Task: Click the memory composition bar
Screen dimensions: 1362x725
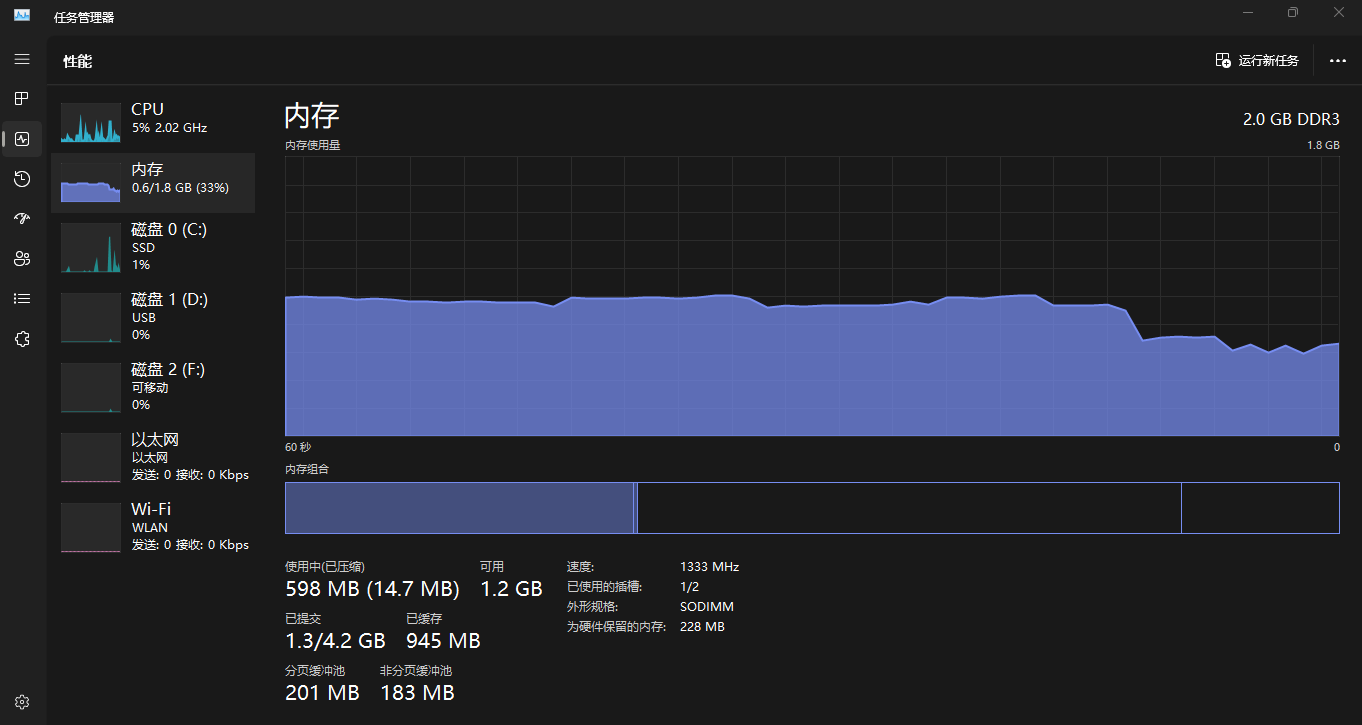Action: (x=811, y=508)
